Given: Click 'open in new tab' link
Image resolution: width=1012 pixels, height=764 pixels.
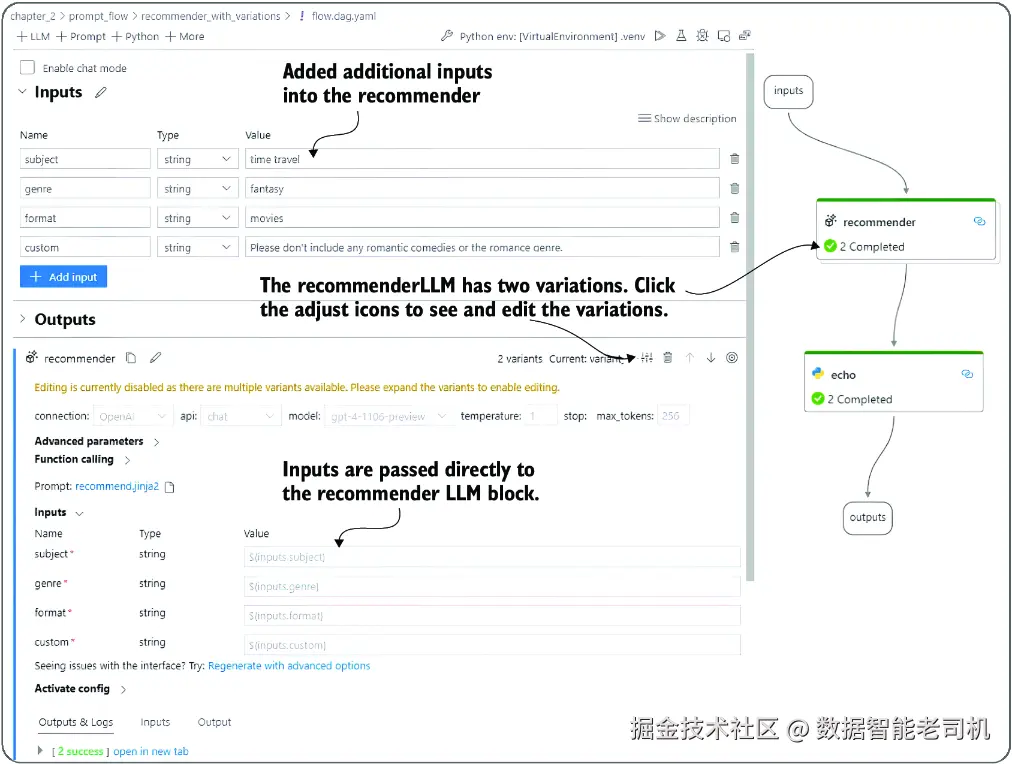Looking at the screenshot, I should [x=151, y=752].
